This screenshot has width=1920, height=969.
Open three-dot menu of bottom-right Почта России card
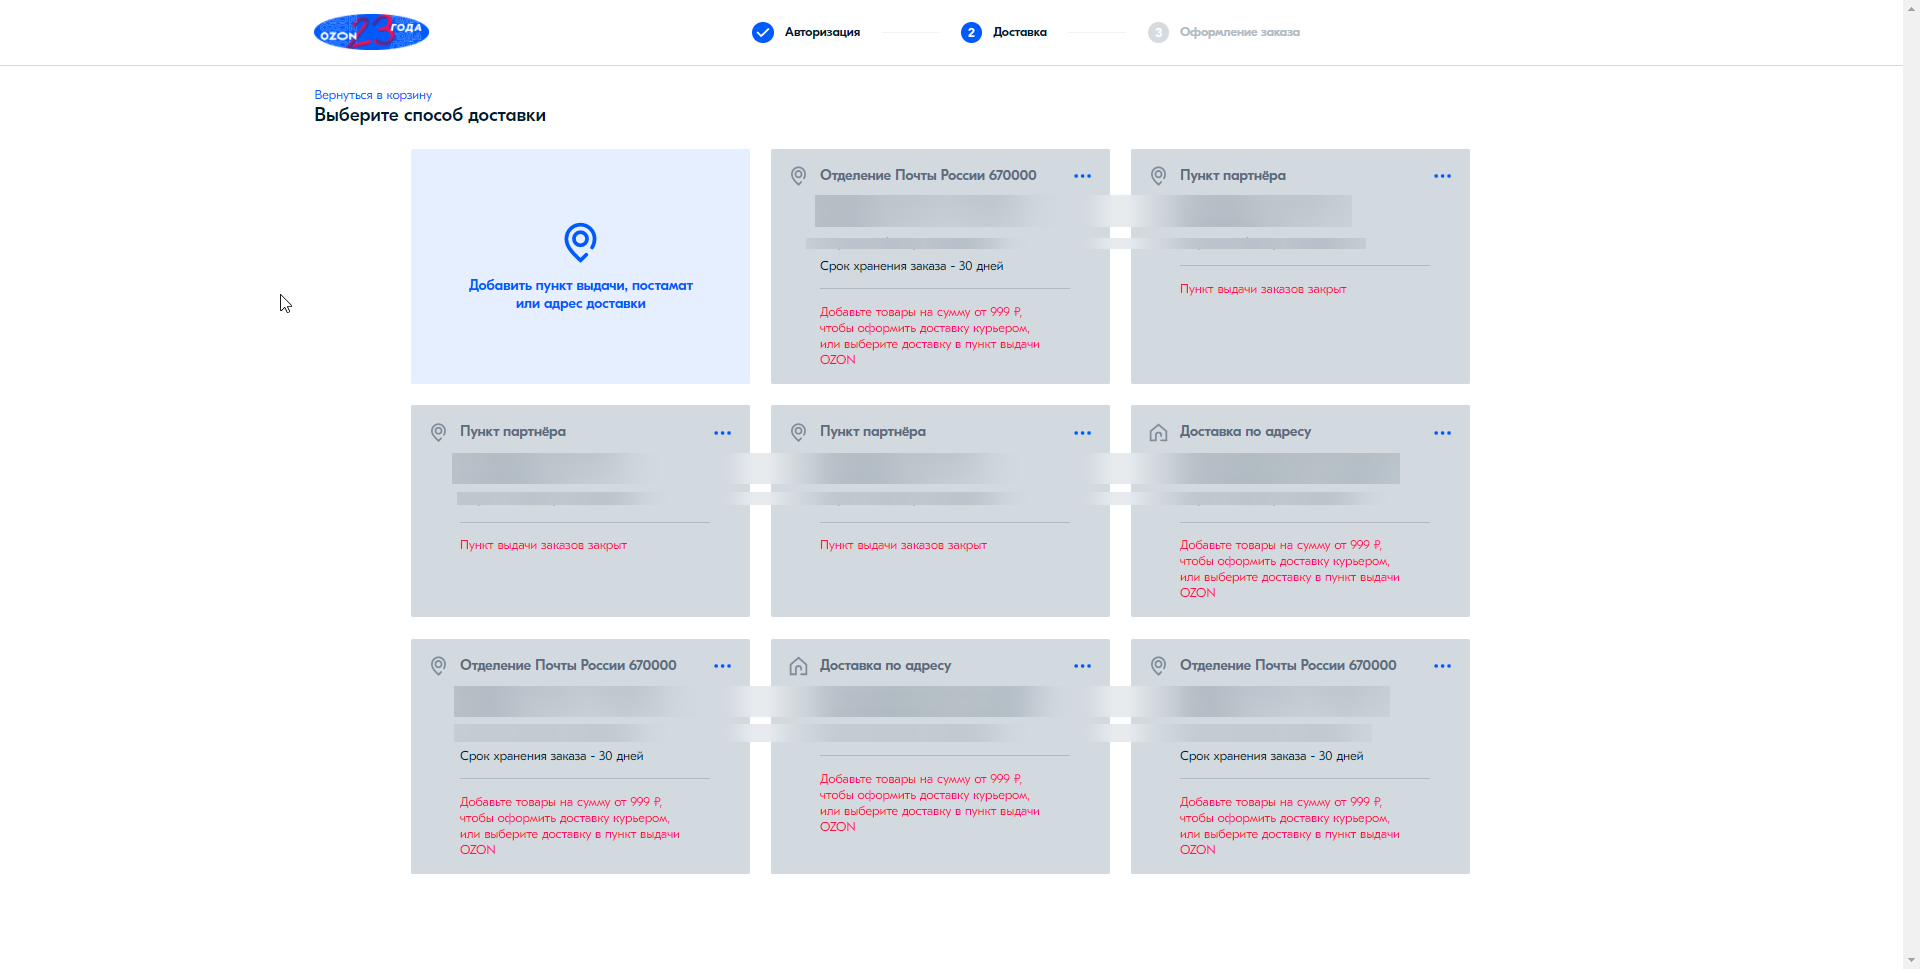click(x=1442, y=666)
